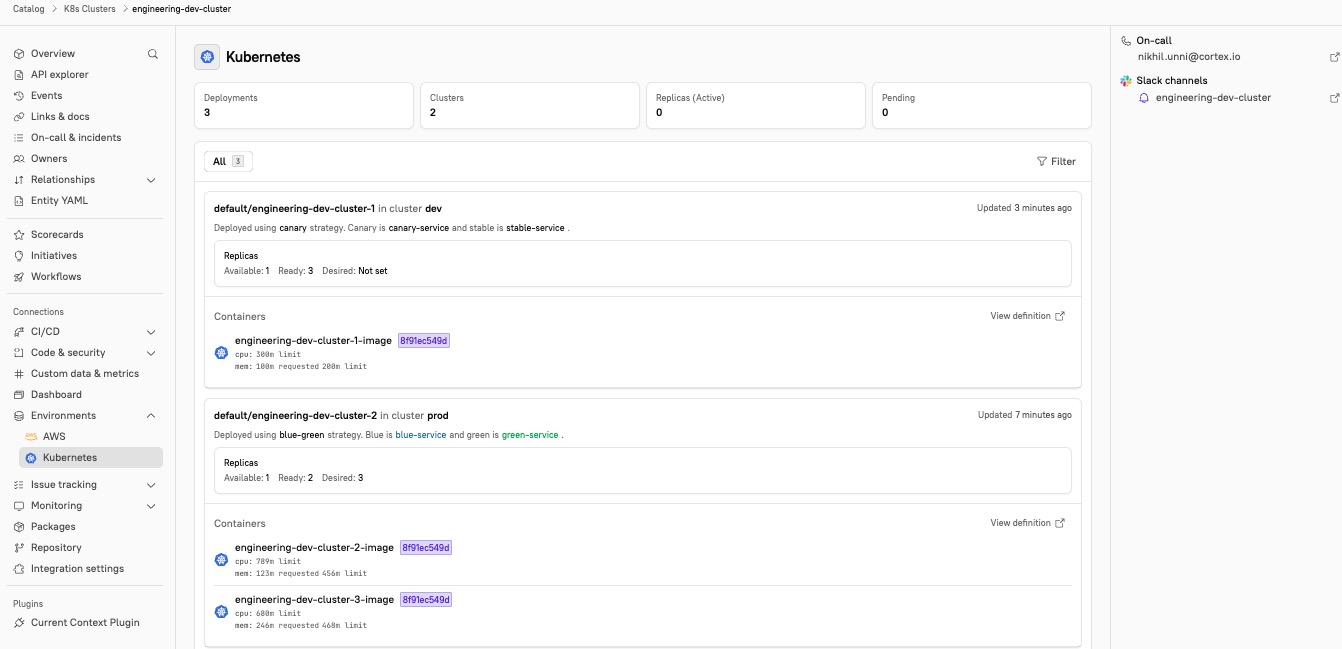The height and width of the screenshot is (649, 1342).
Task: Go to Entity YAML page
Action: pos(59,201)
